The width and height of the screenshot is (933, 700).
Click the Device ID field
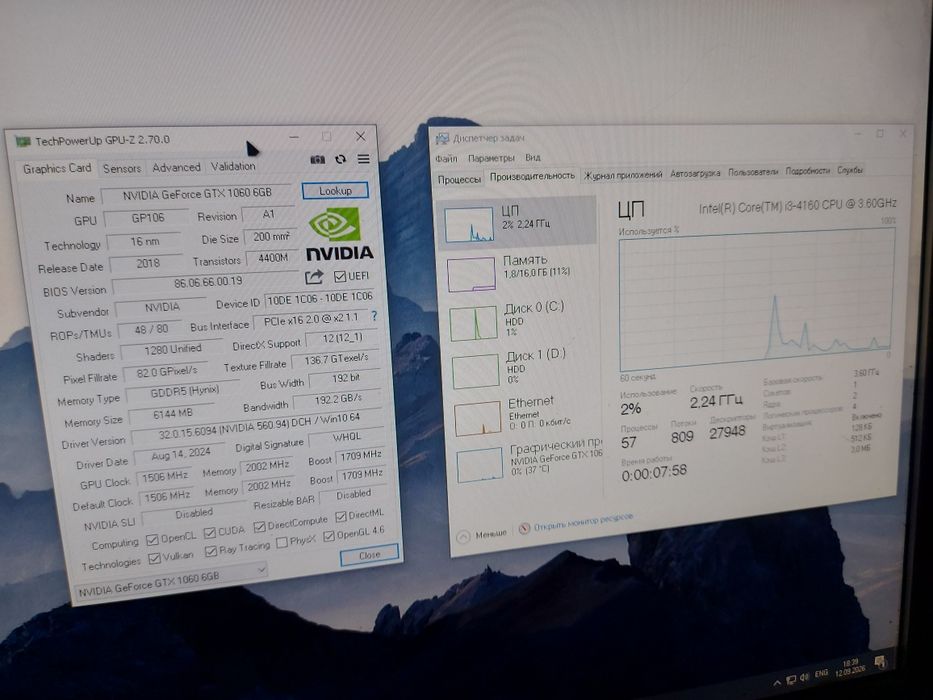320,299
